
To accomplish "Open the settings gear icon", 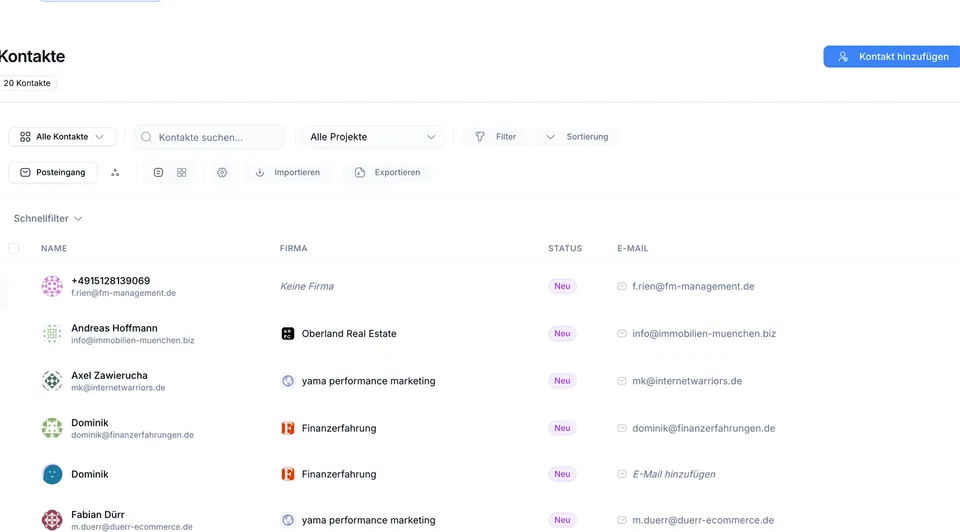I will pos(222,173).
